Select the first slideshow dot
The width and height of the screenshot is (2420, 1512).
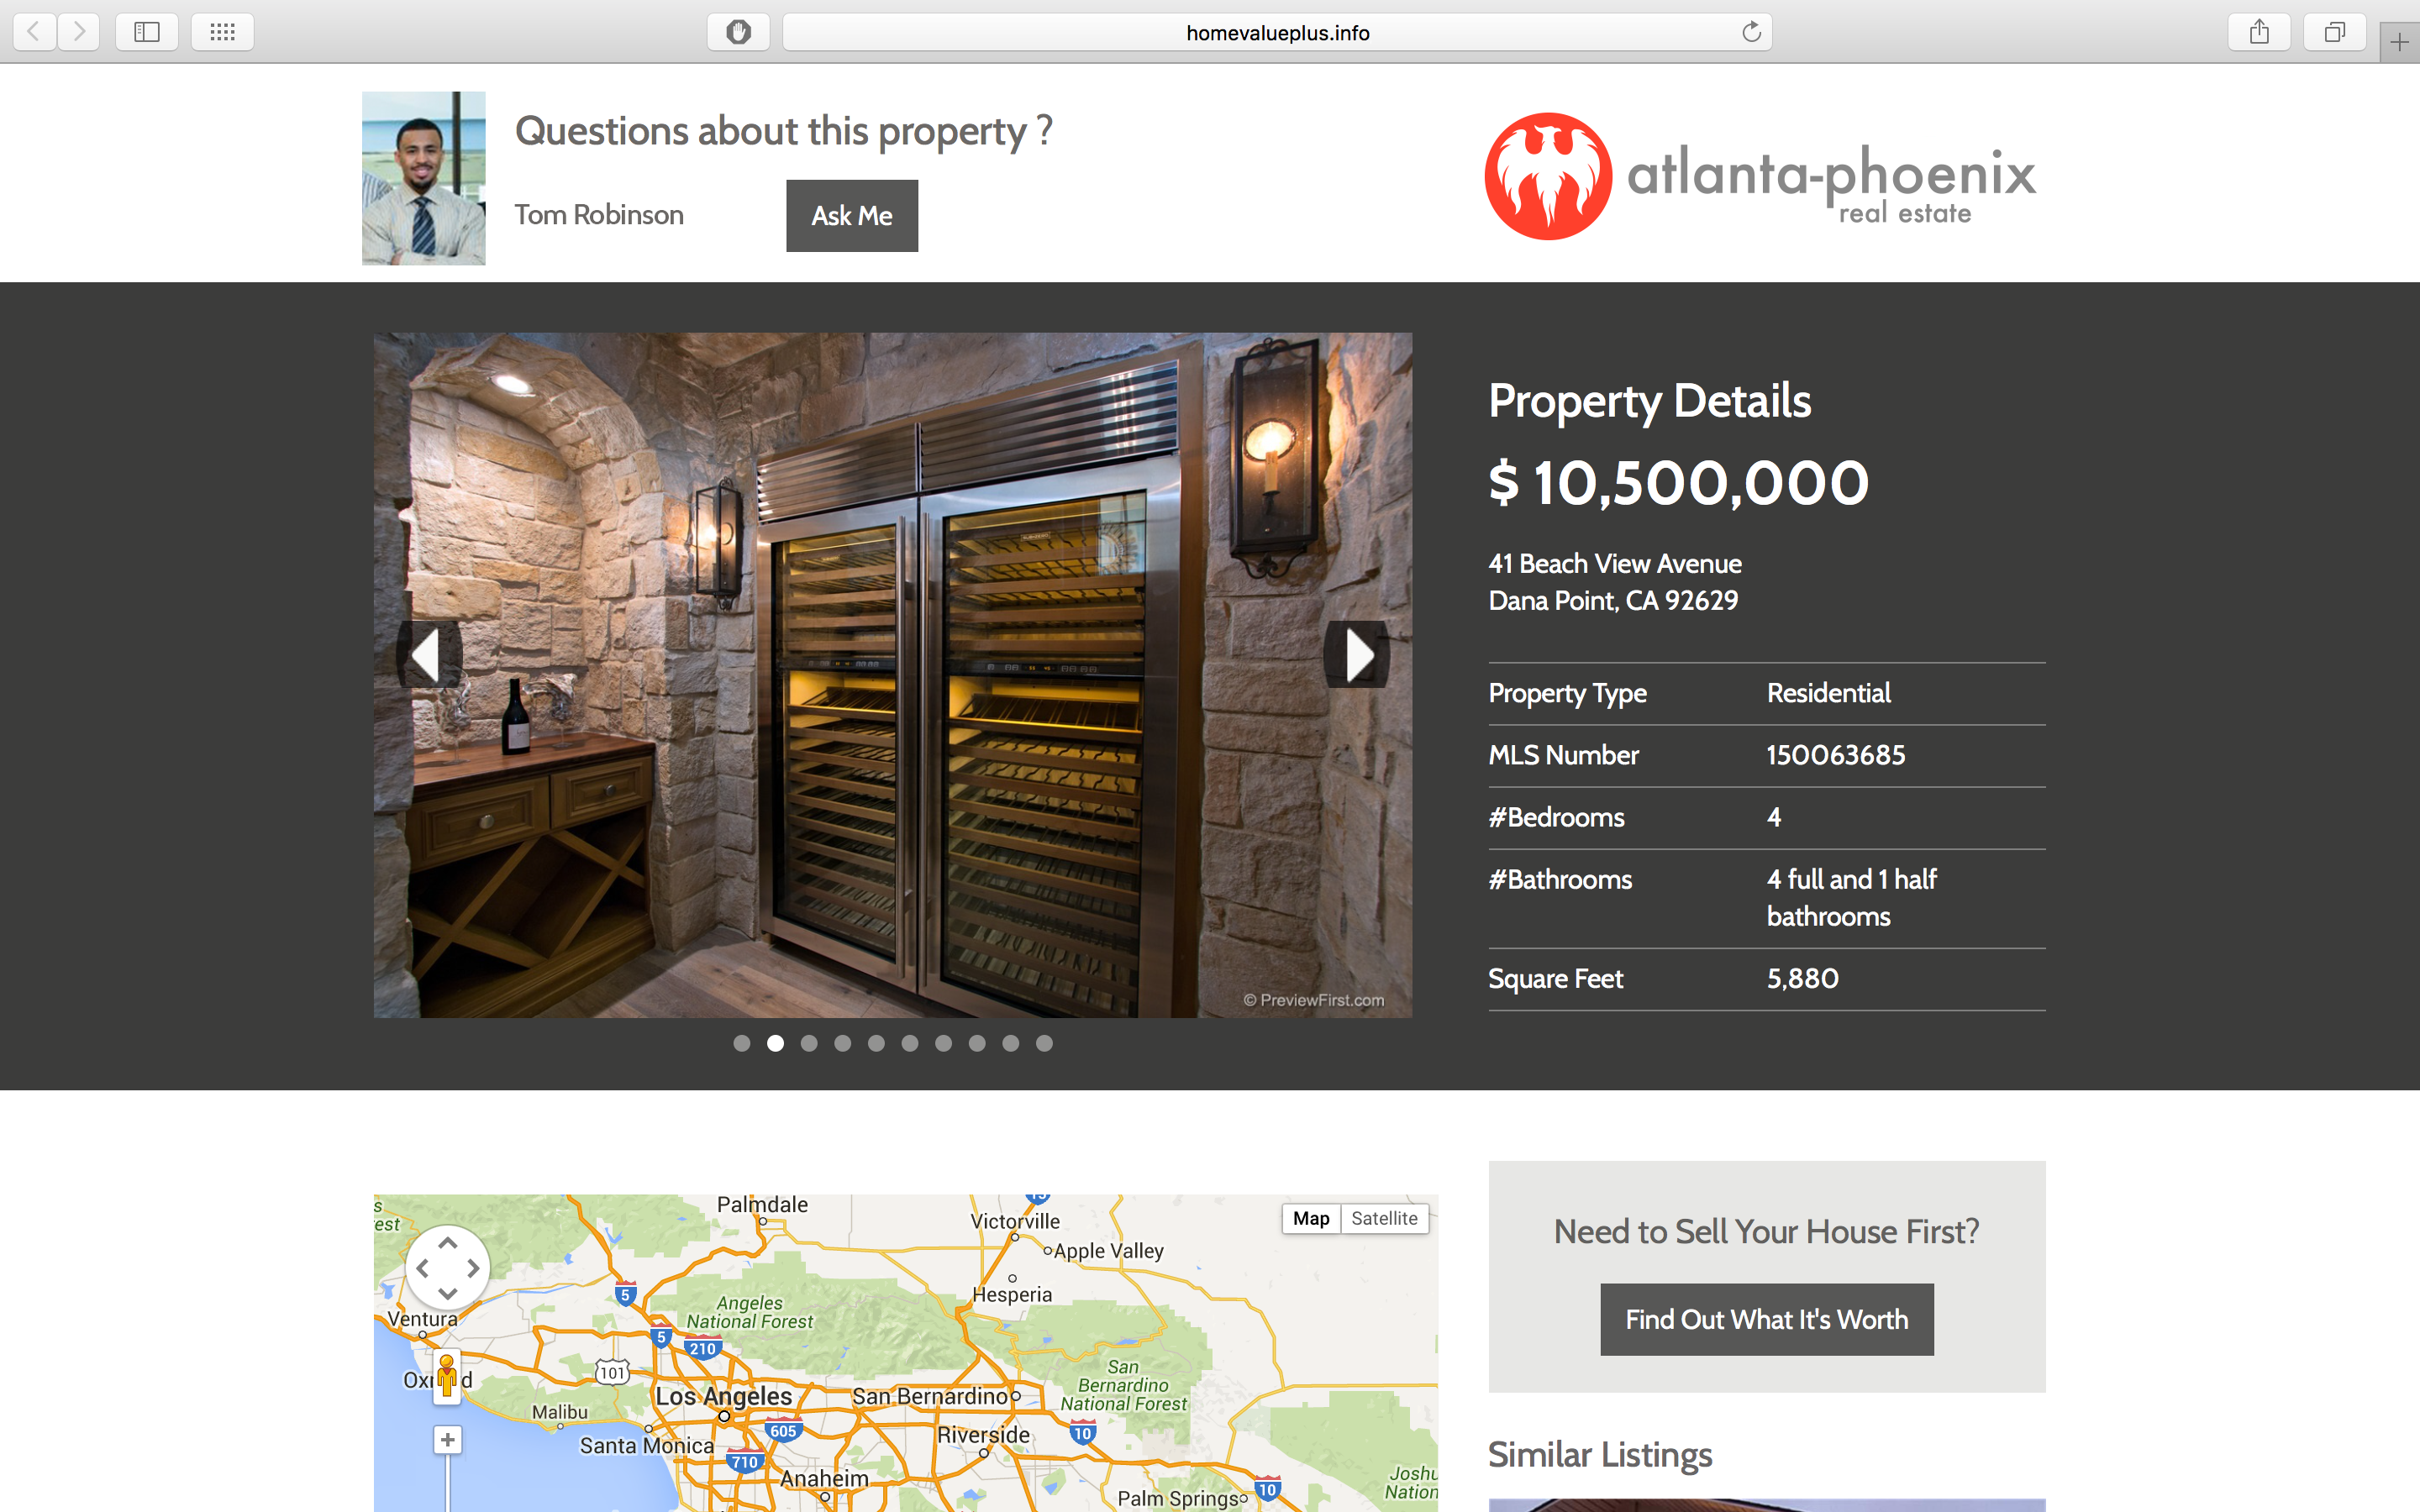point(742,1043)
